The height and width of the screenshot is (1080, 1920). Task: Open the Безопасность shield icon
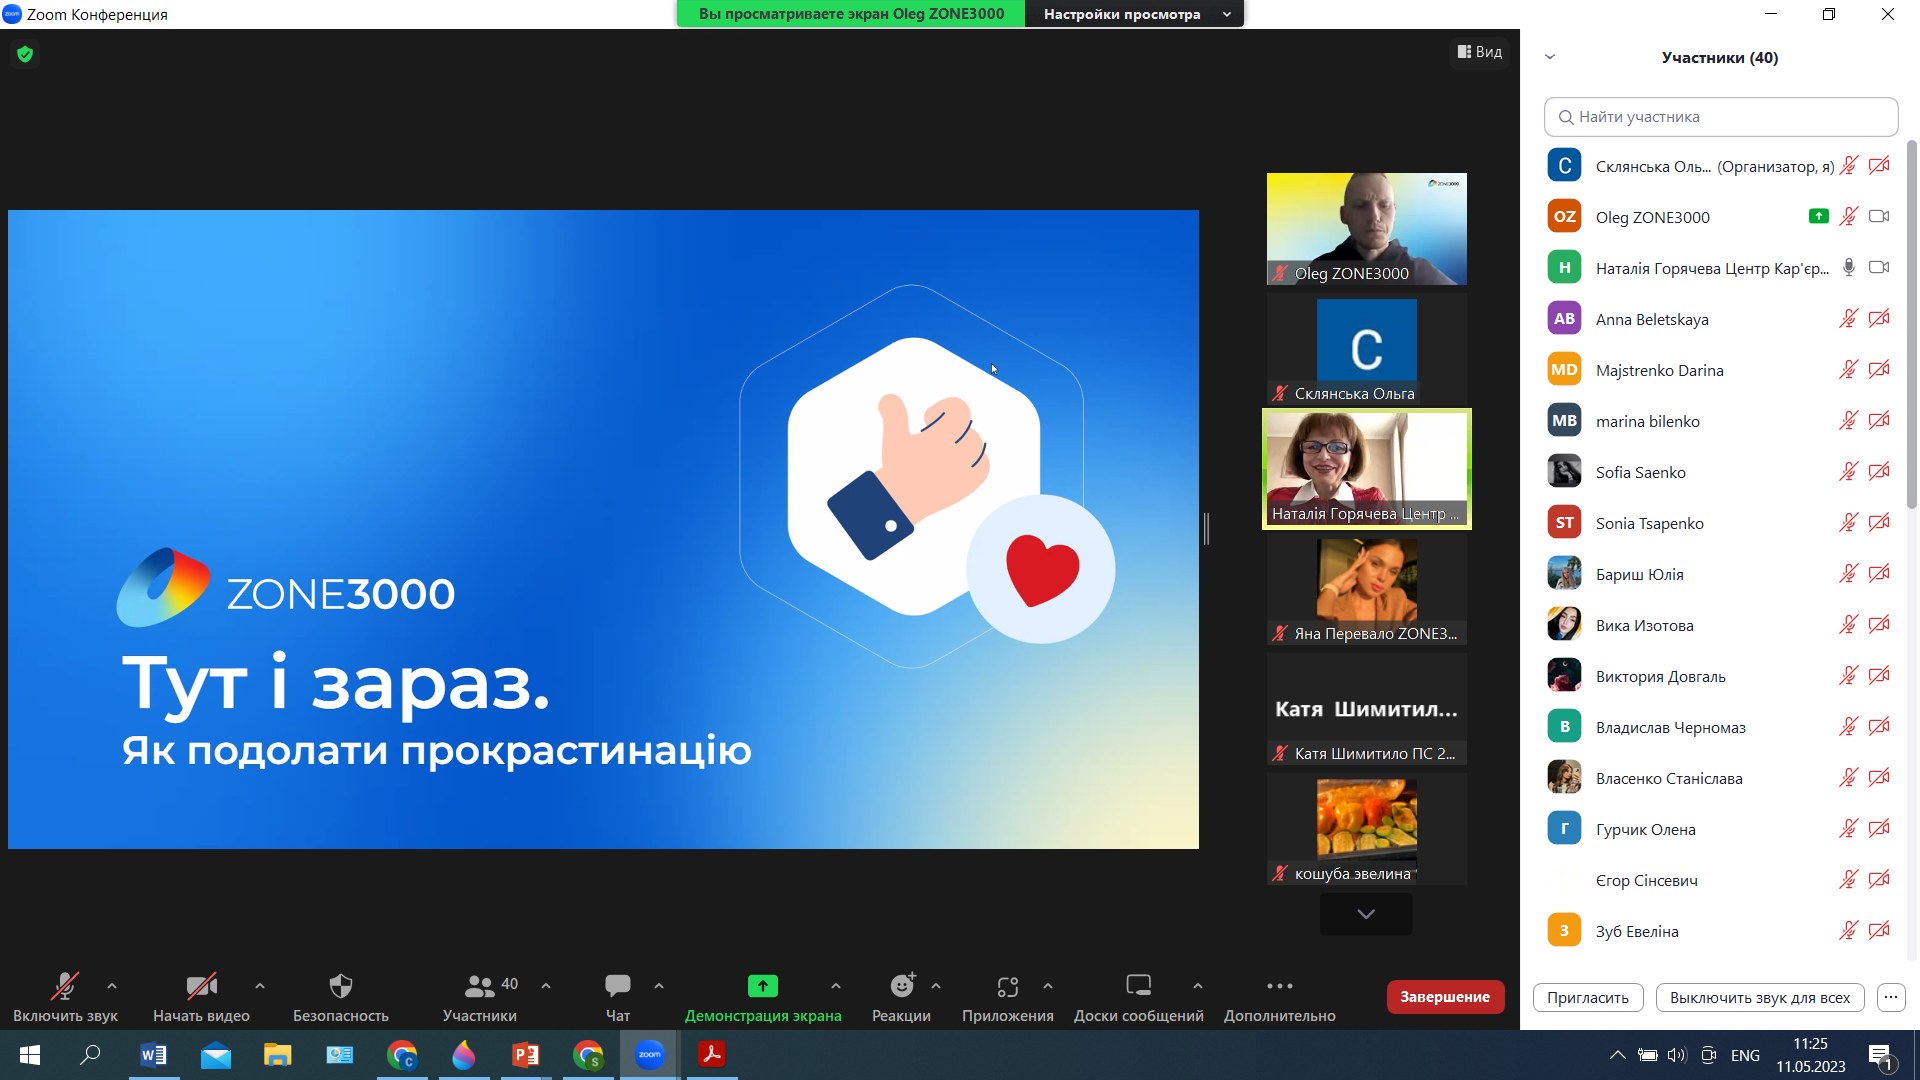[x=341, y=986]
